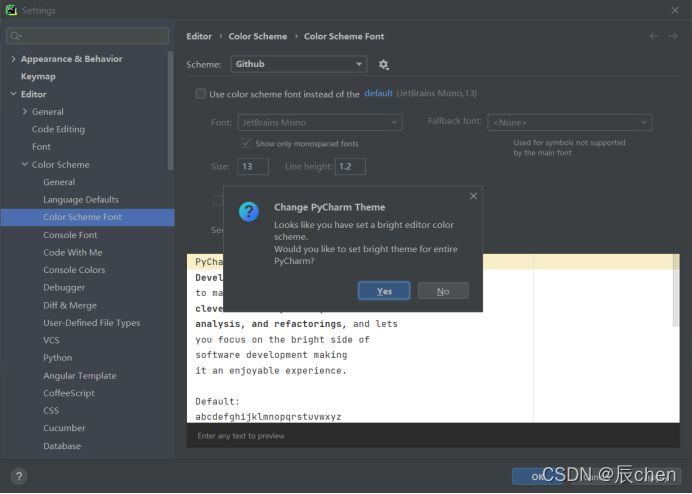This screenshot has height=494, width=692.
Task: Click Editor in the breadcrumb
Action: click(x=199, y=36)
